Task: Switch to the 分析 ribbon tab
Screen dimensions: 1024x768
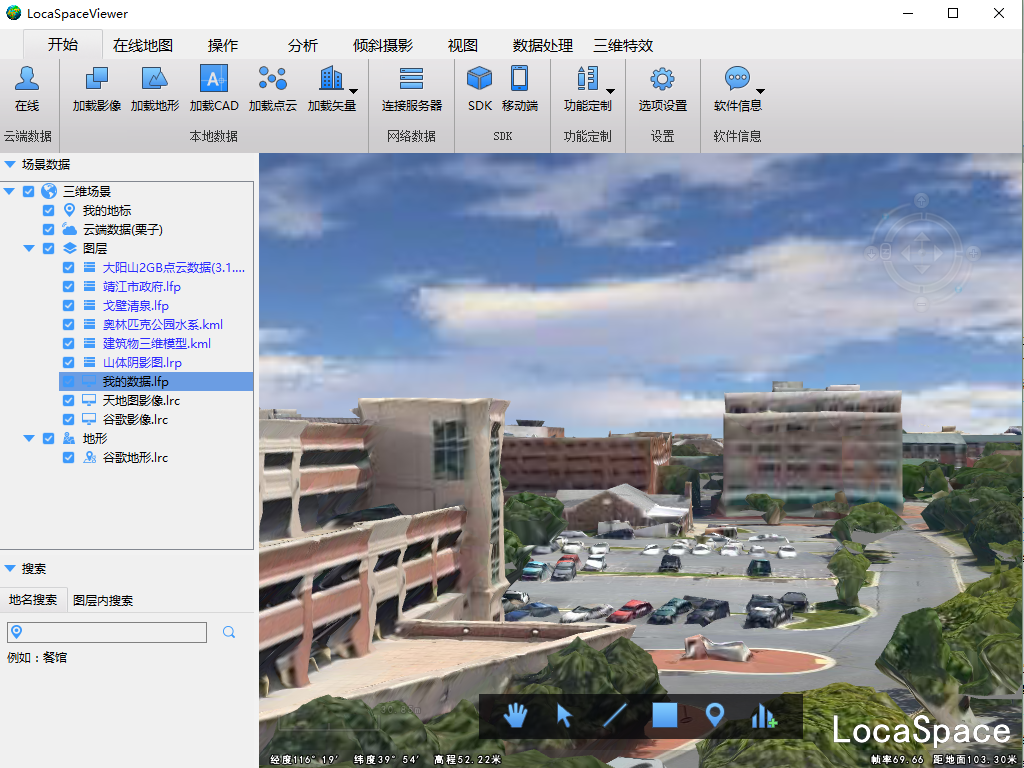Action: pos(302,45)
